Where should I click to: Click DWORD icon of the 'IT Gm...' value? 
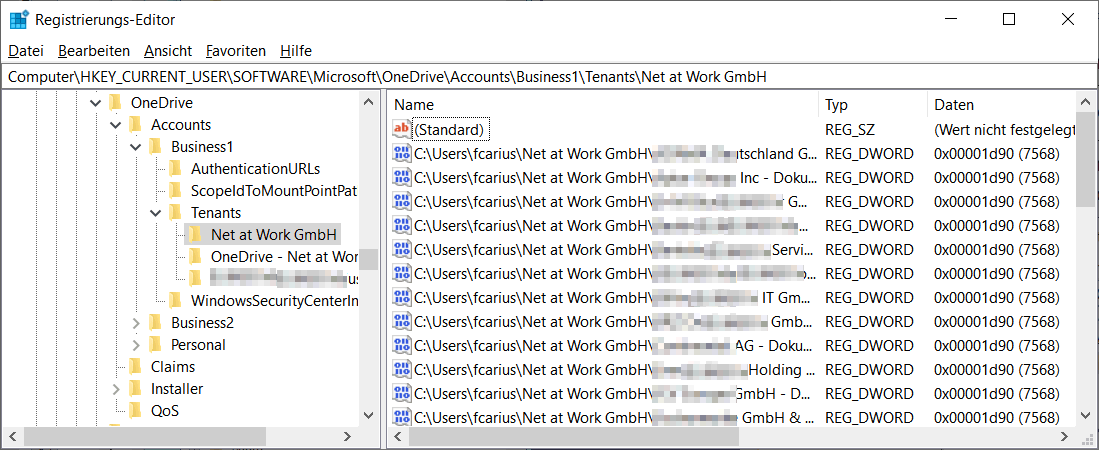(402, 296)
